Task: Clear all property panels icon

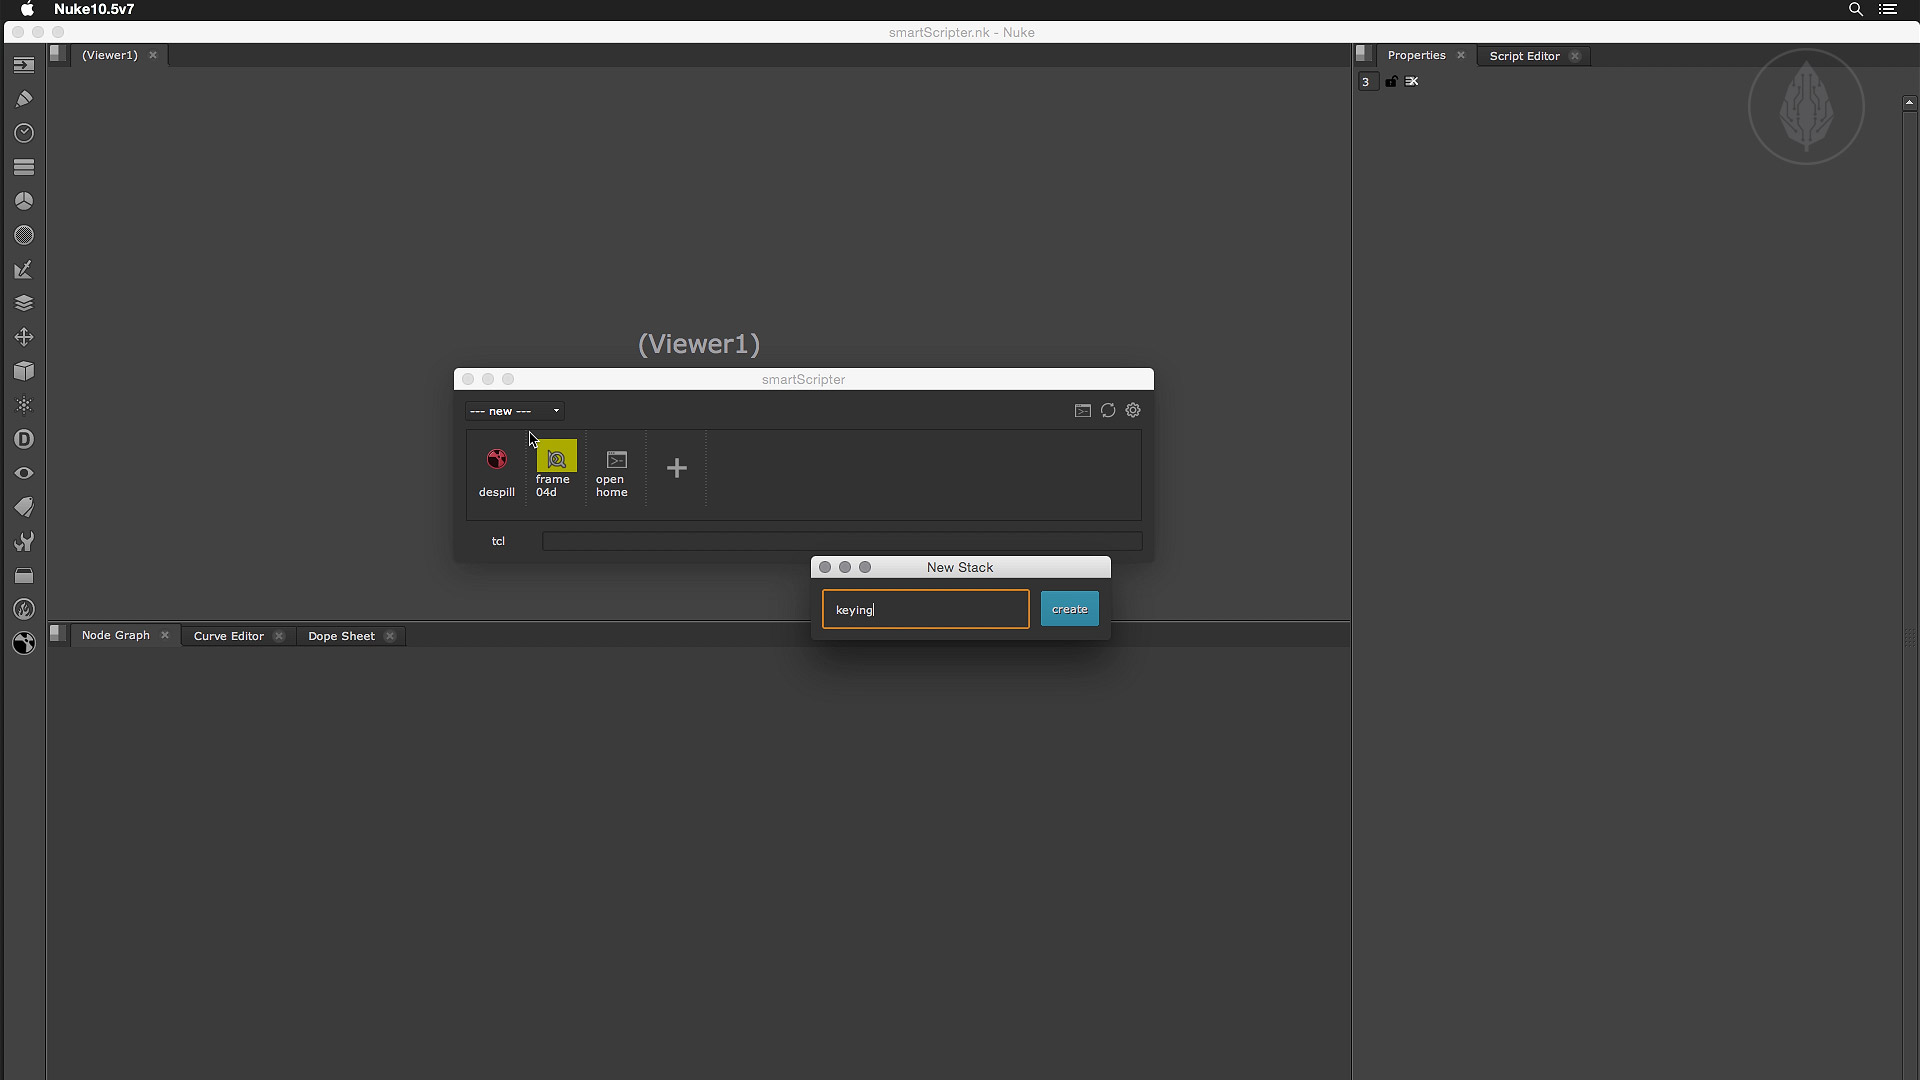Action: click(1412, 81)
